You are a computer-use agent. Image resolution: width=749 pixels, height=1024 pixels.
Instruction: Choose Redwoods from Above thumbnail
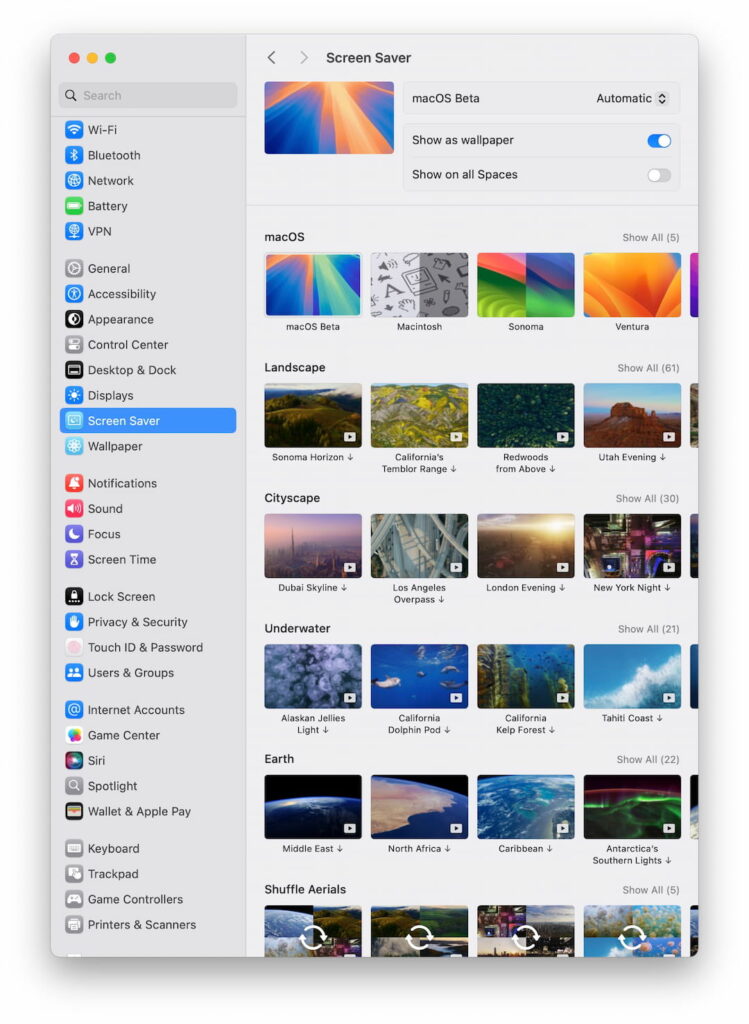[x=526, y=415]
